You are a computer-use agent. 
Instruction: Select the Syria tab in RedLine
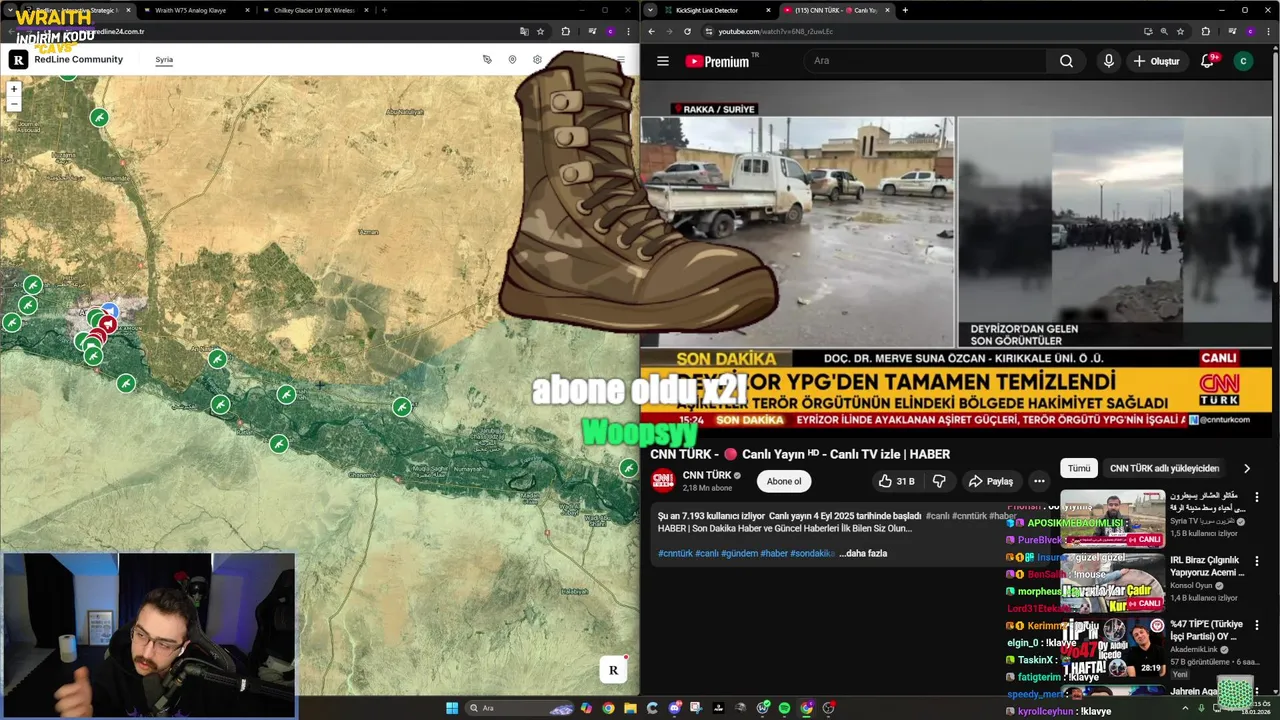(164, 60)
